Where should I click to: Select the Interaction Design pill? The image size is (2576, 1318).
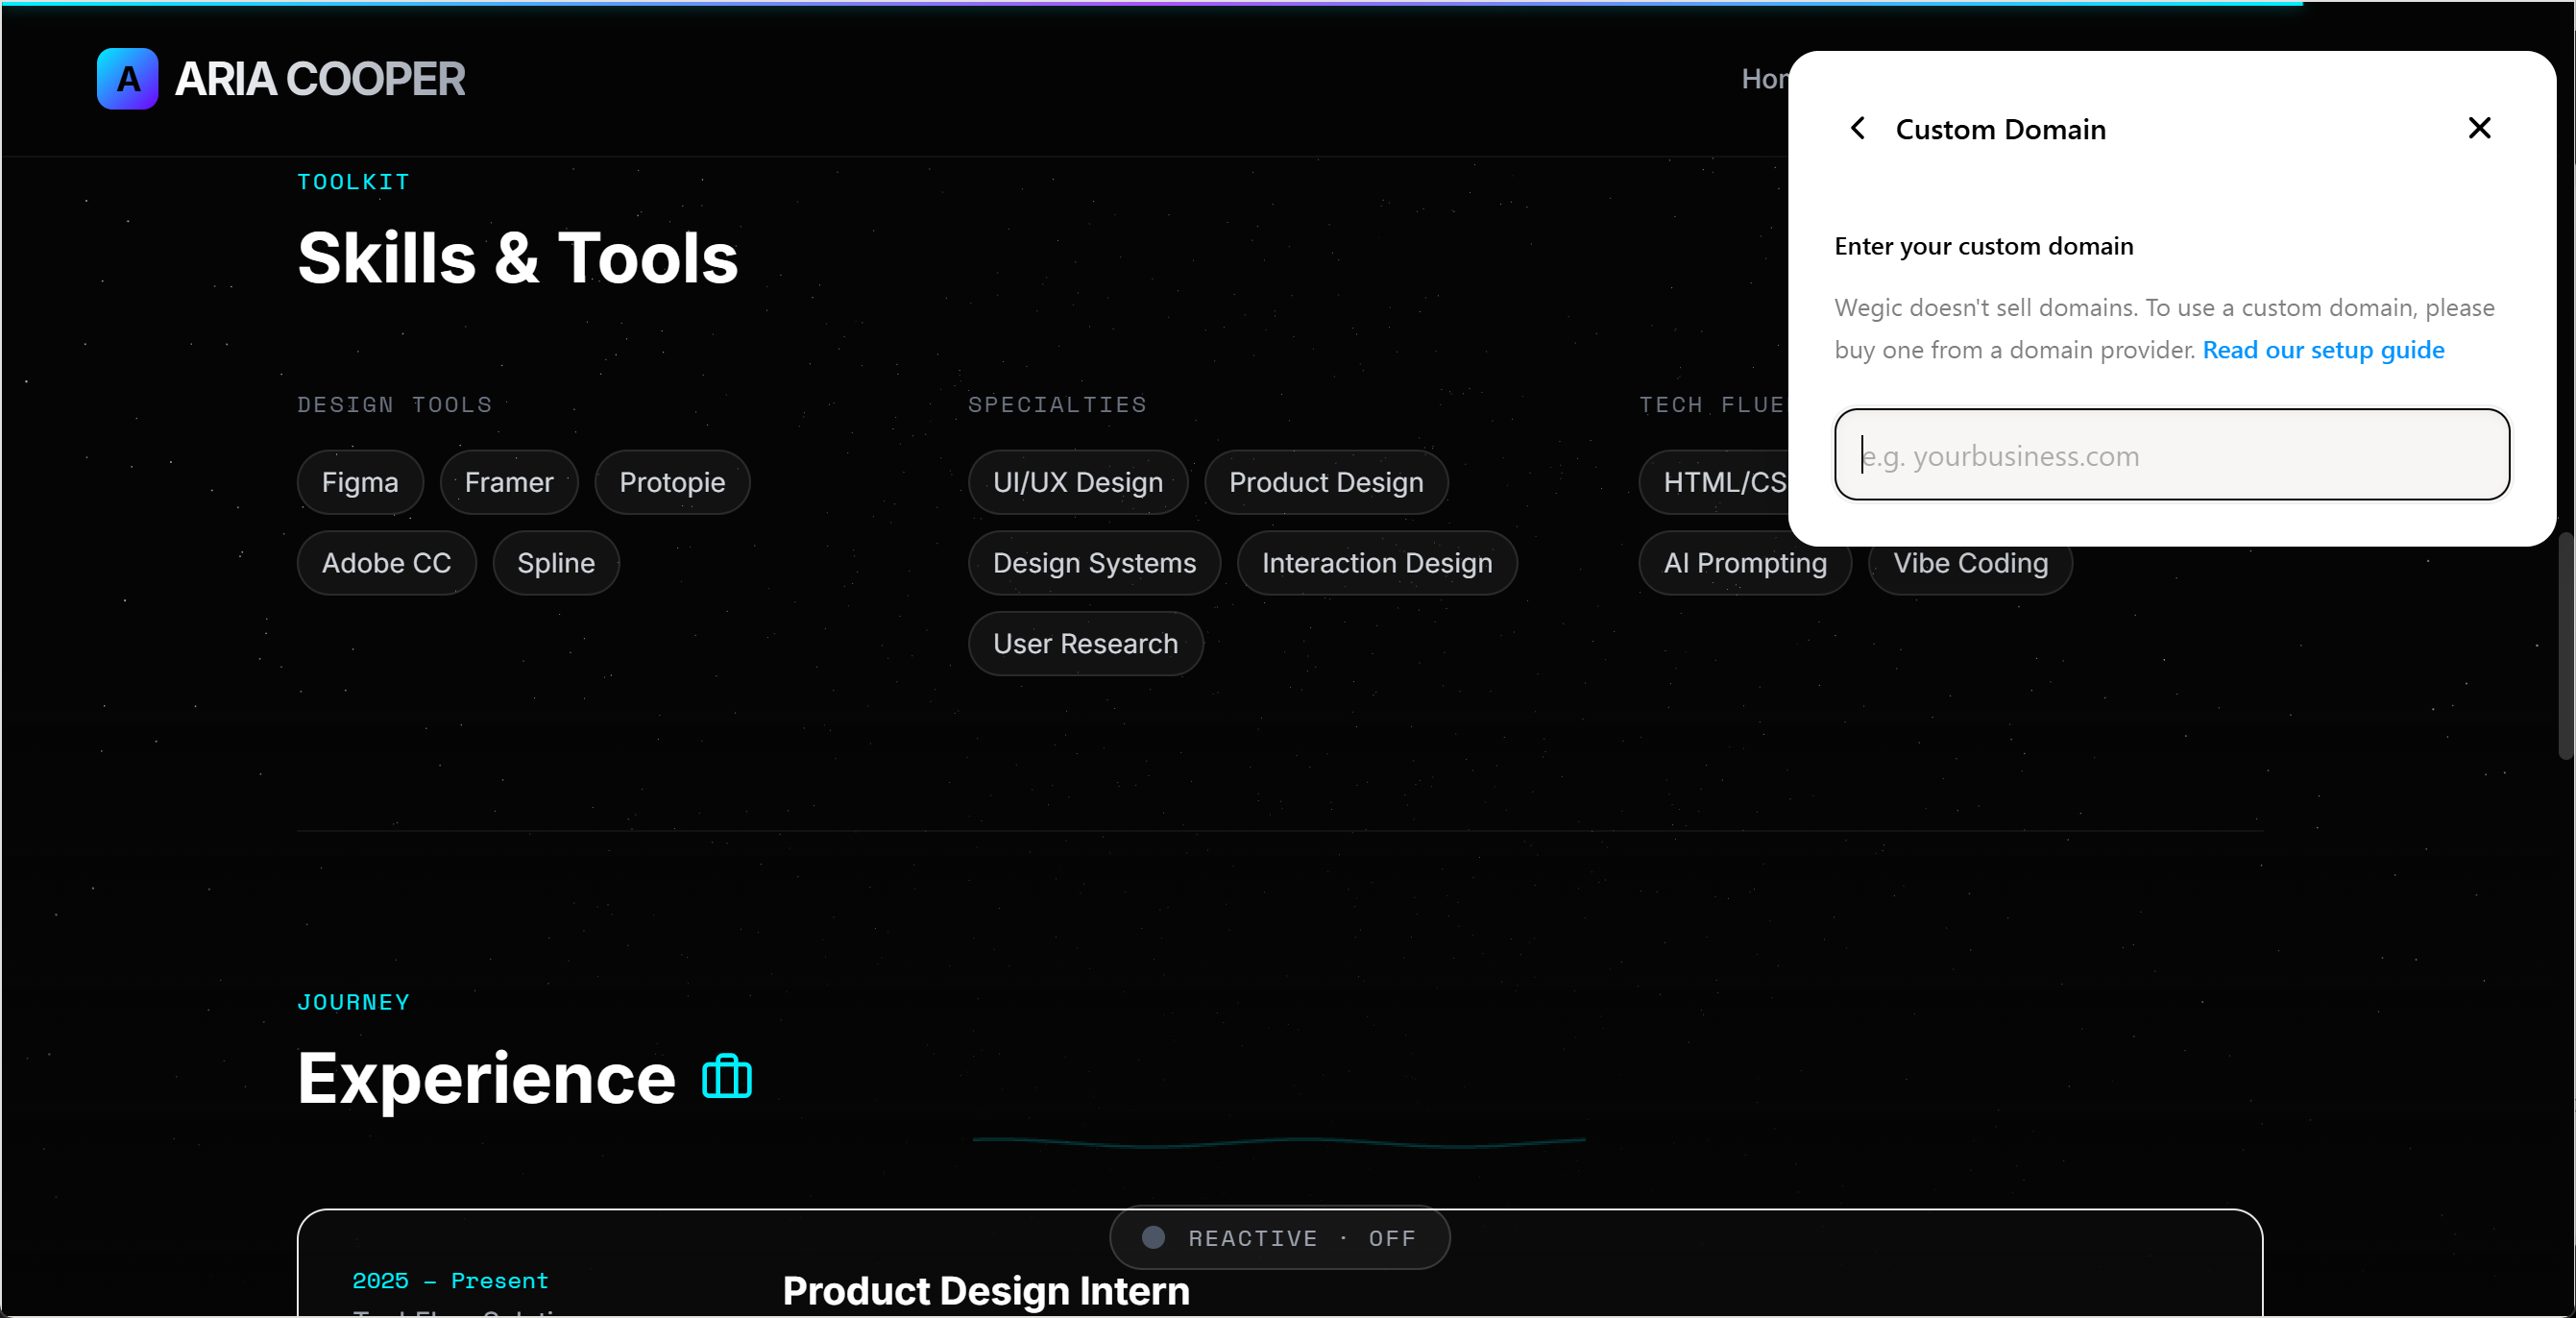pos(1377,563)
